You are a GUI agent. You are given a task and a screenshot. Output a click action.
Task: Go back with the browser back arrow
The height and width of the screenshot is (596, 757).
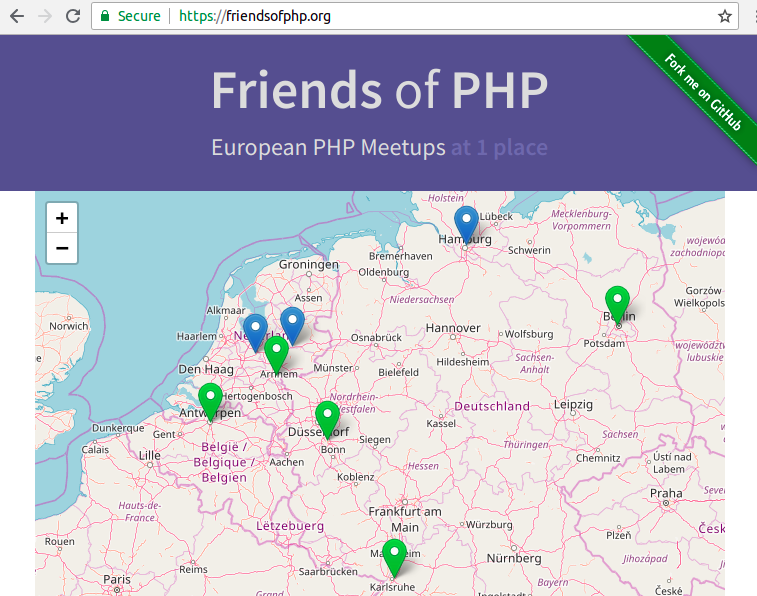coord(17,16)
